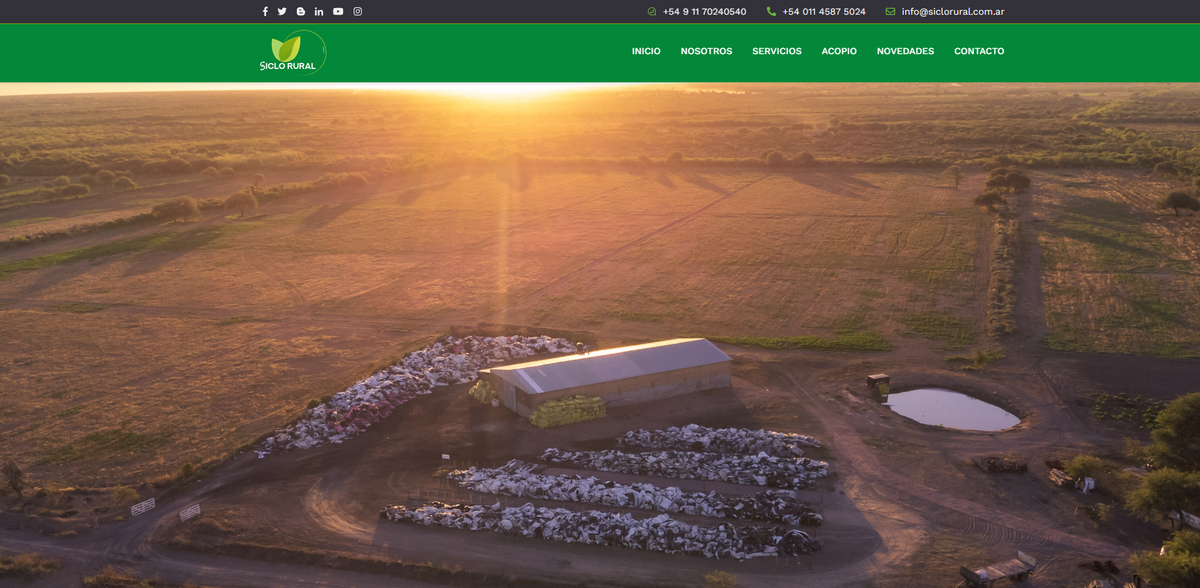Screen dimensions: 1200x588
Task: Open the NOSOTROS menu item
Action: tap(706, 51)
